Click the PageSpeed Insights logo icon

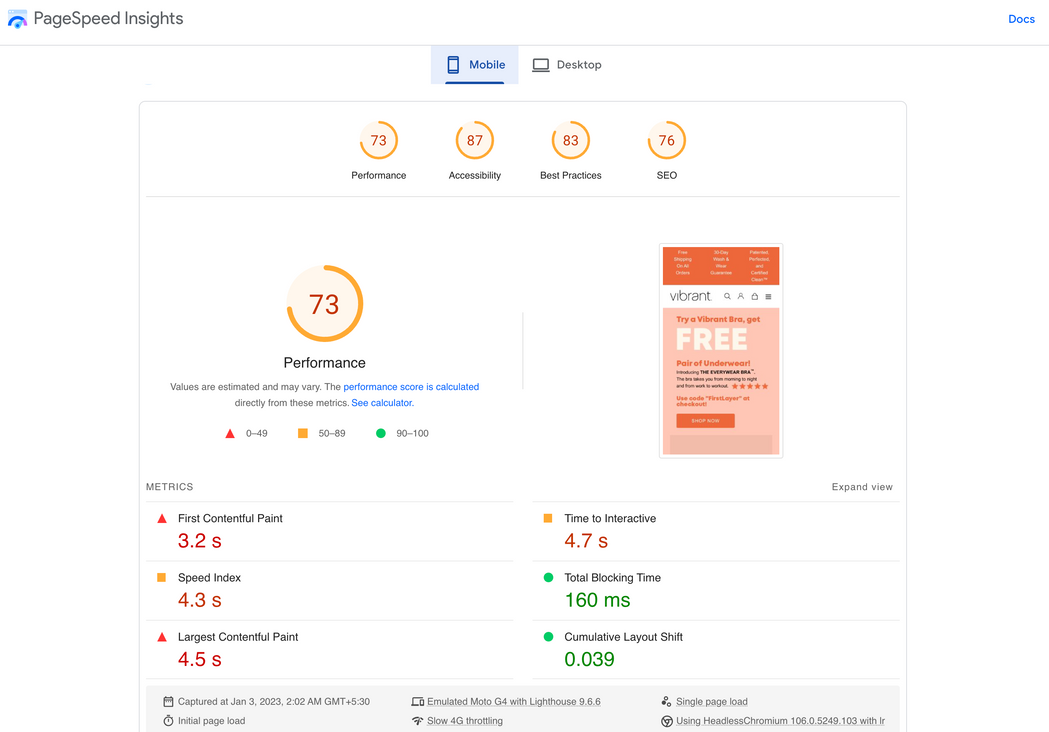(17, 19)
